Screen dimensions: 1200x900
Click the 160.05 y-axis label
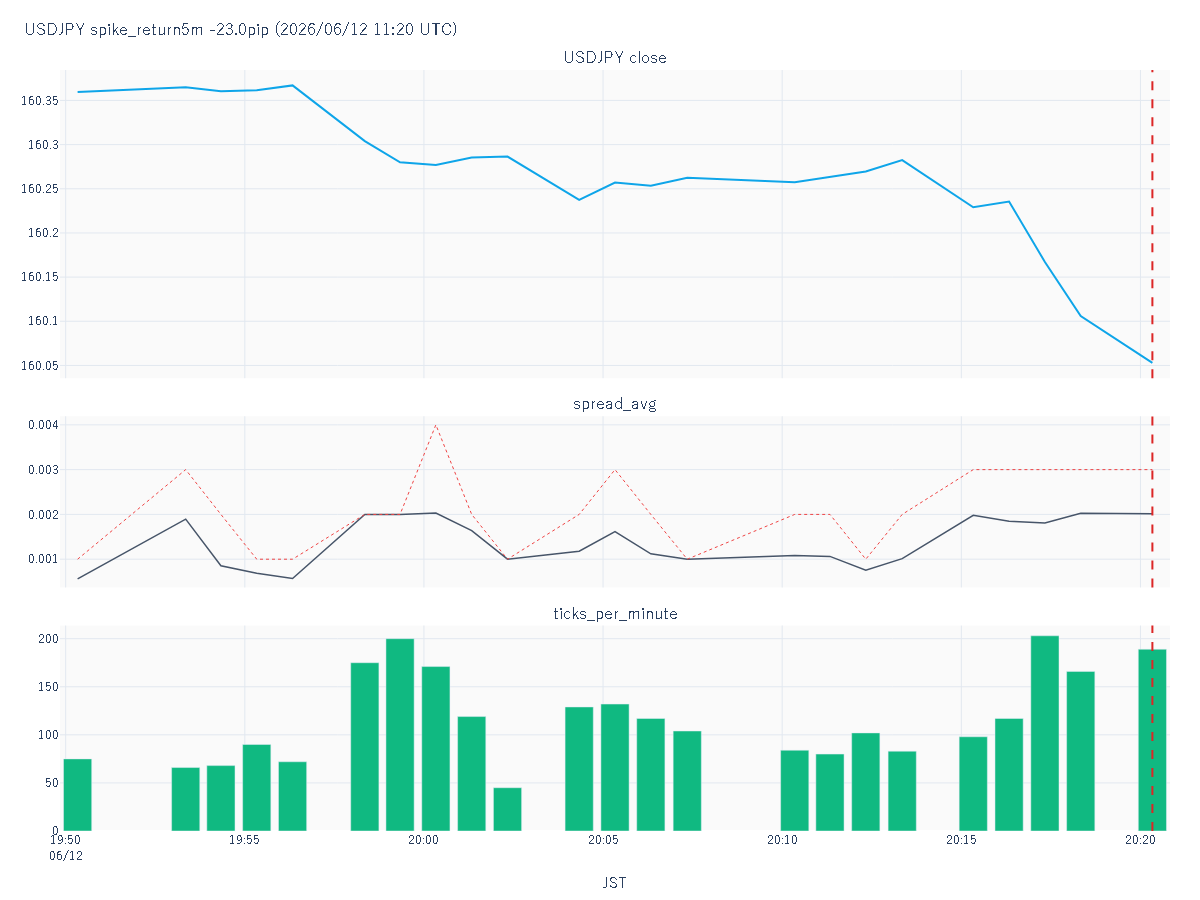tap(40, 366)
